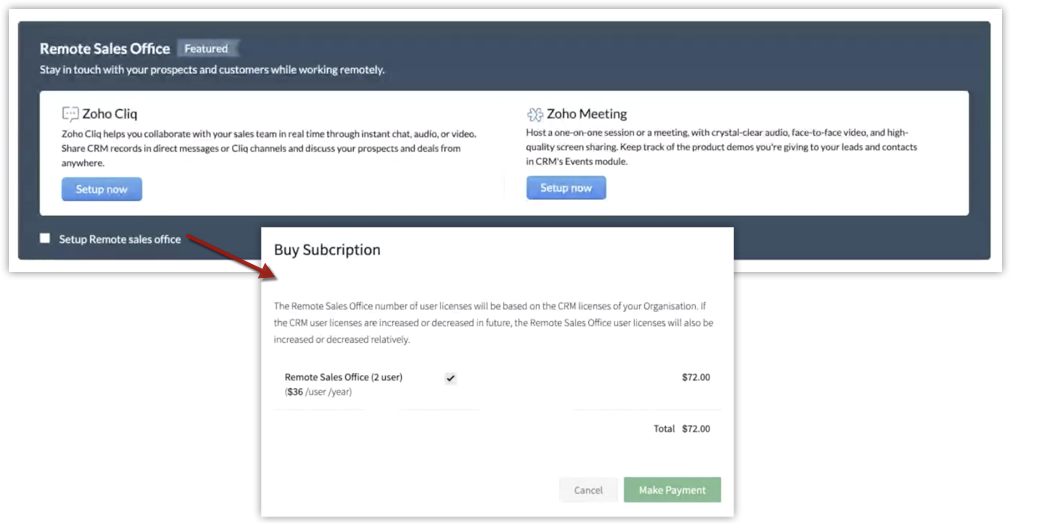
Task: Click the 'Stay in touch with your prospects' subtitle
Action: pyautogui.click(x=212, y=70)
